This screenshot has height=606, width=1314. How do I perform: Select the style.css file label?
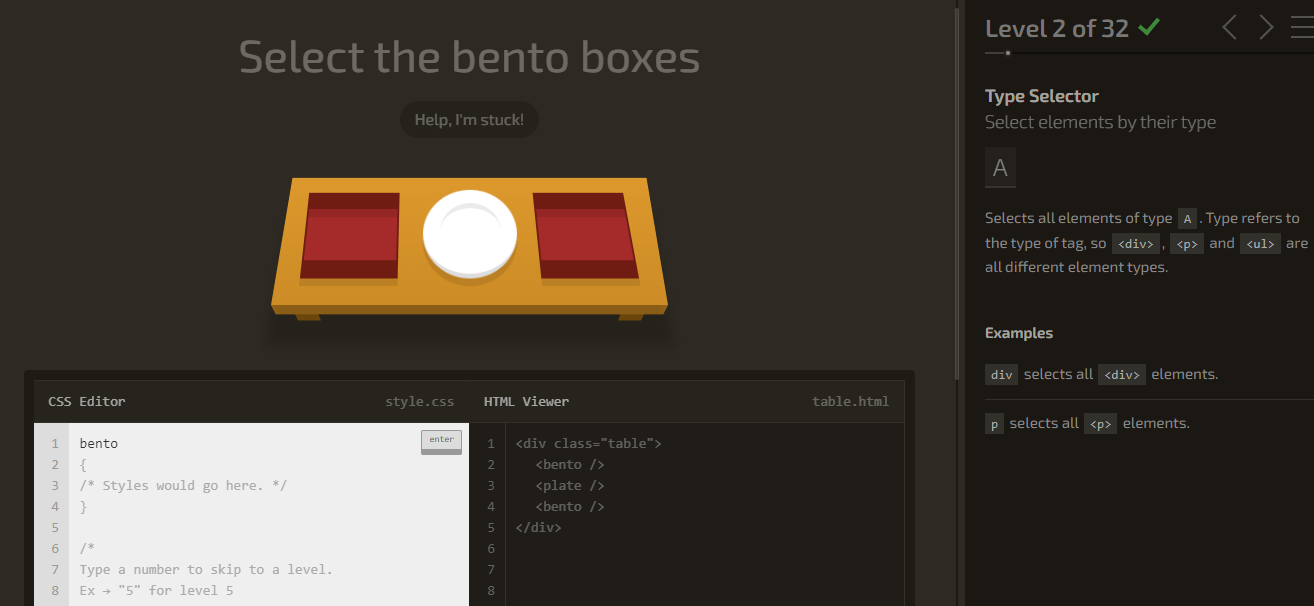click(420, 401)
